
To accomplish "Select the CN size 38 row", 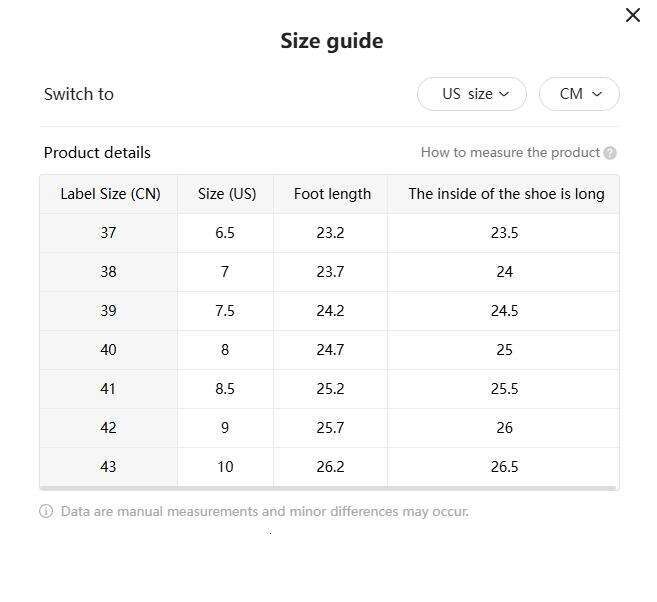I will [108, 272].
